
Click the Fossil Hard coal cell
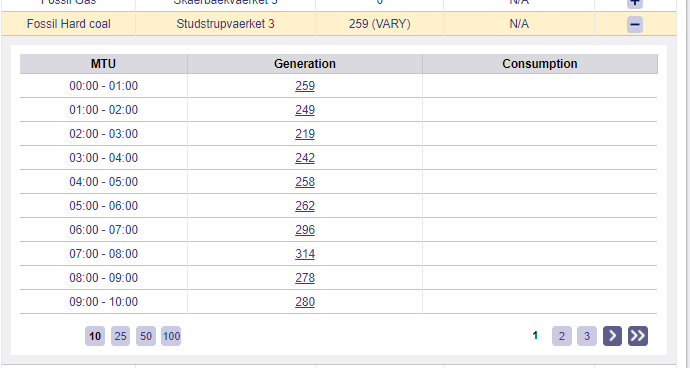69,24
